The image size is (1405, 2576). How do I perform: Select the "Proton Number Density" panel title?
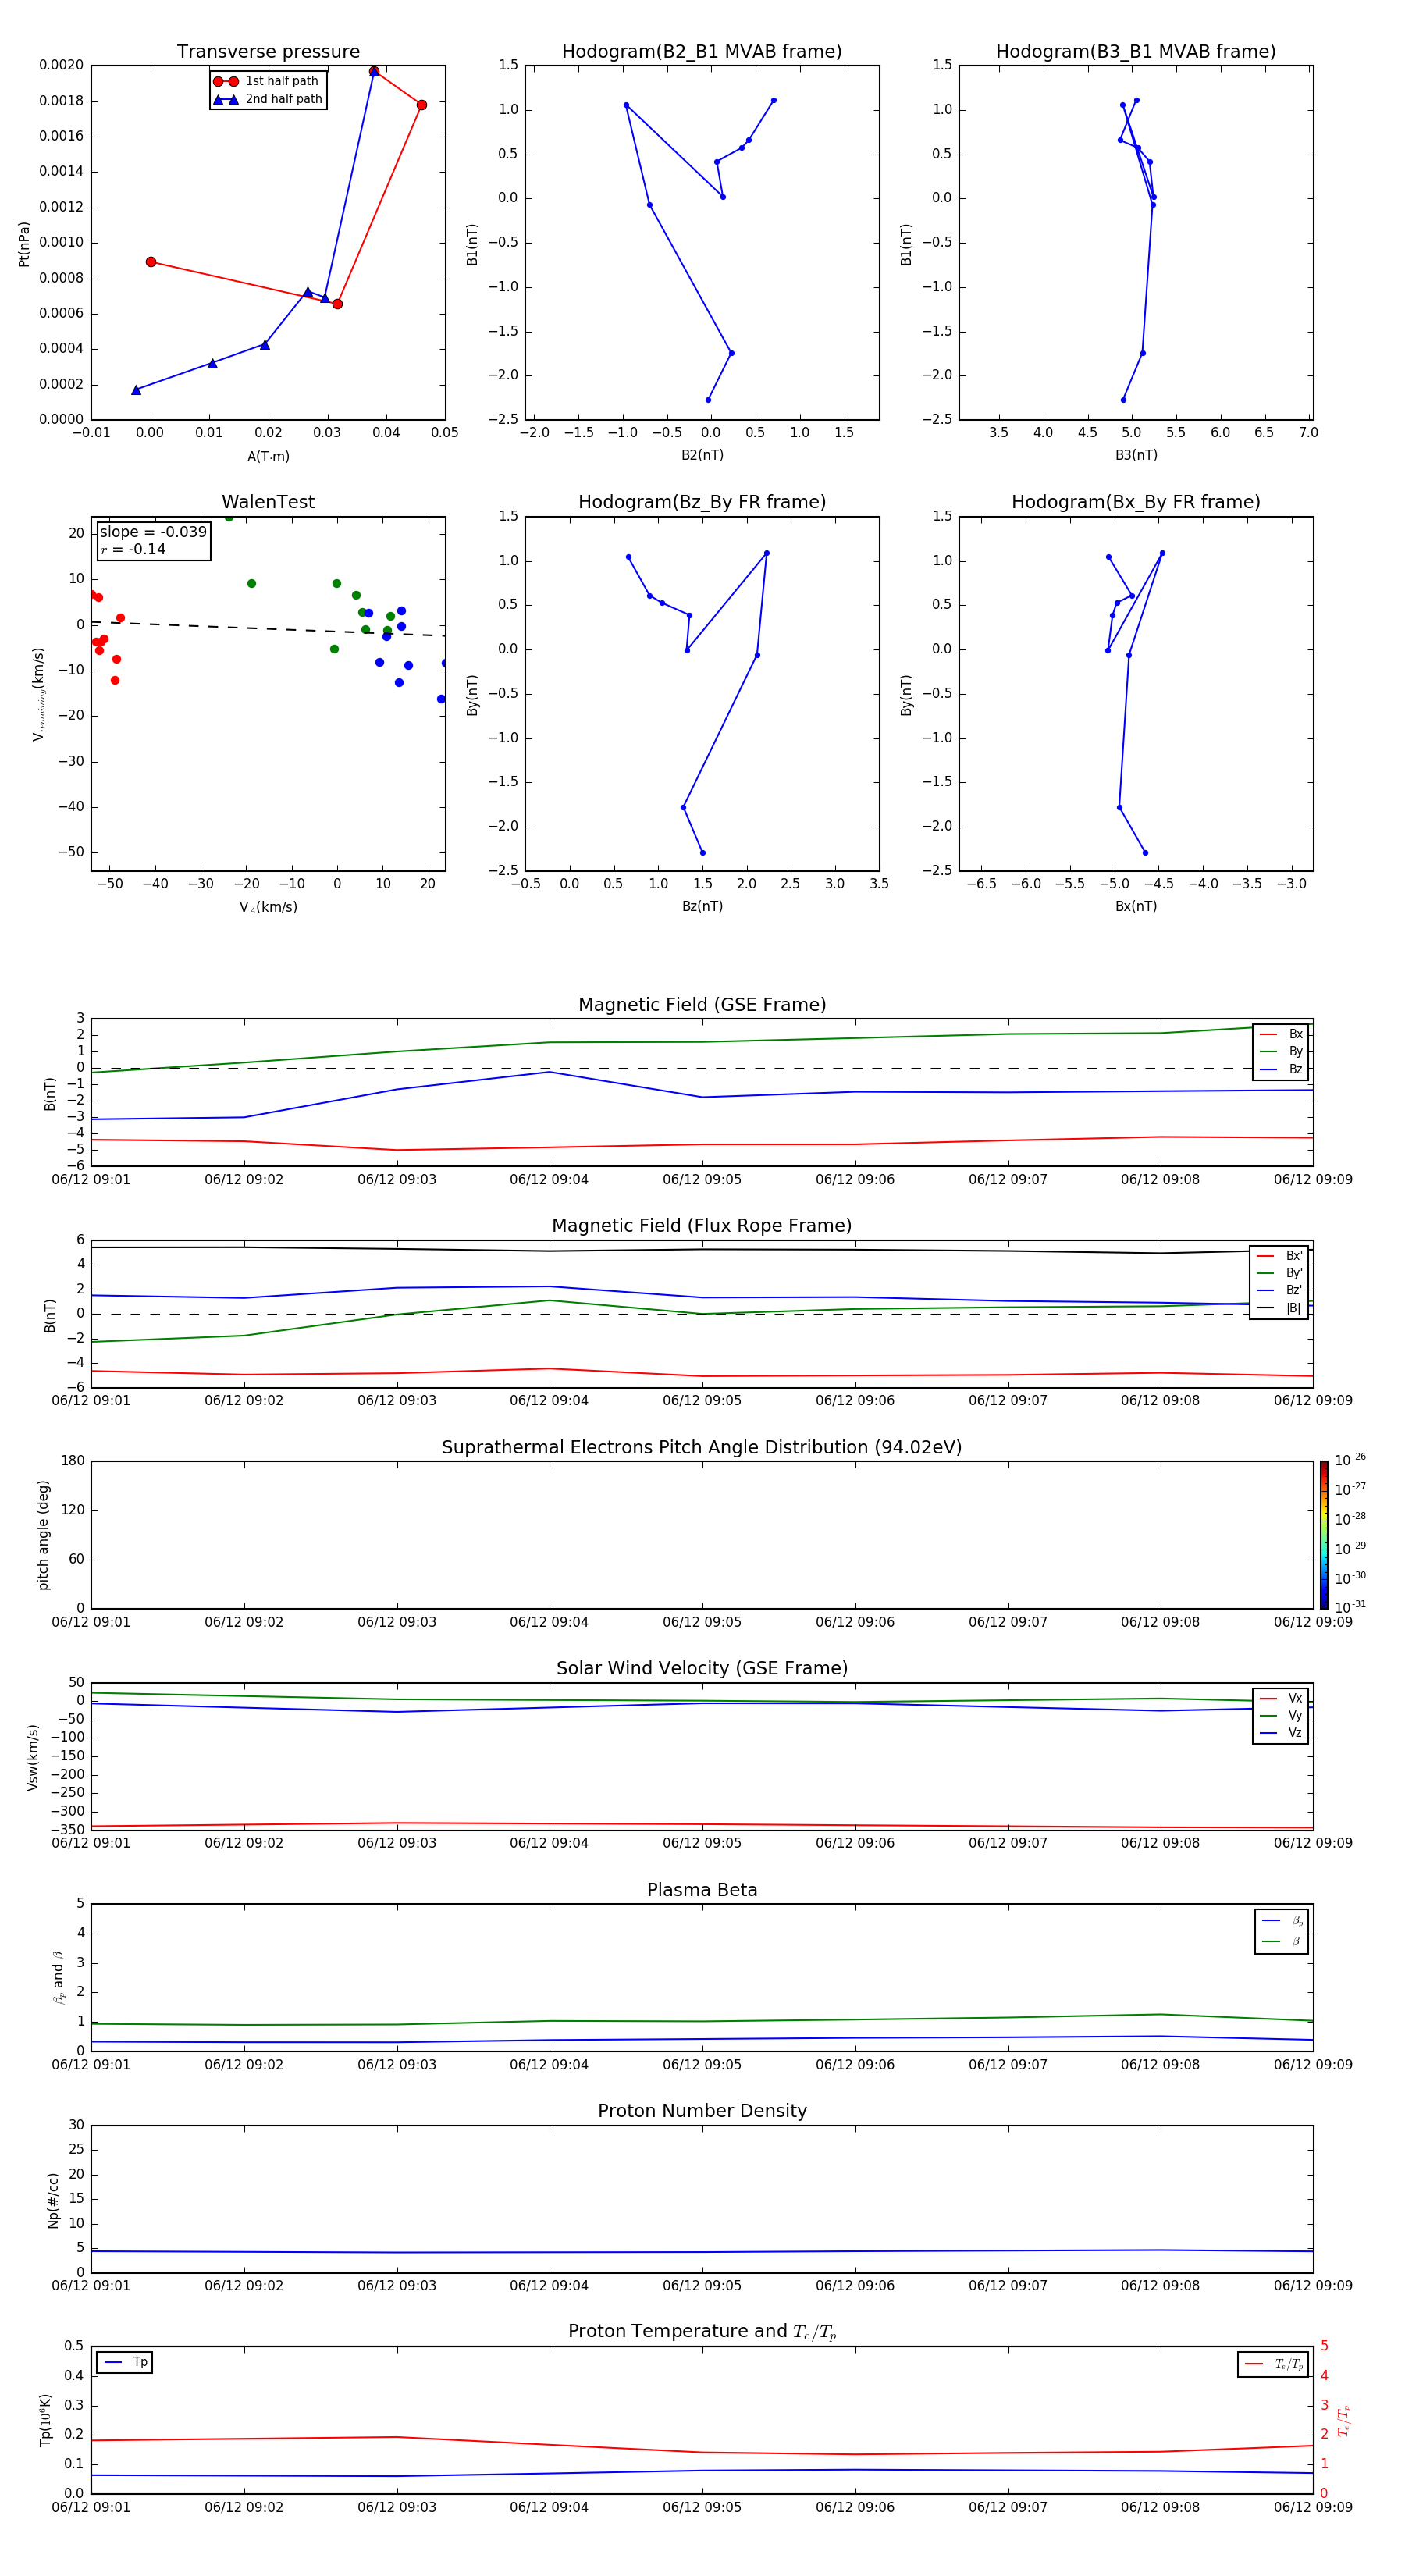point(702,2111)
